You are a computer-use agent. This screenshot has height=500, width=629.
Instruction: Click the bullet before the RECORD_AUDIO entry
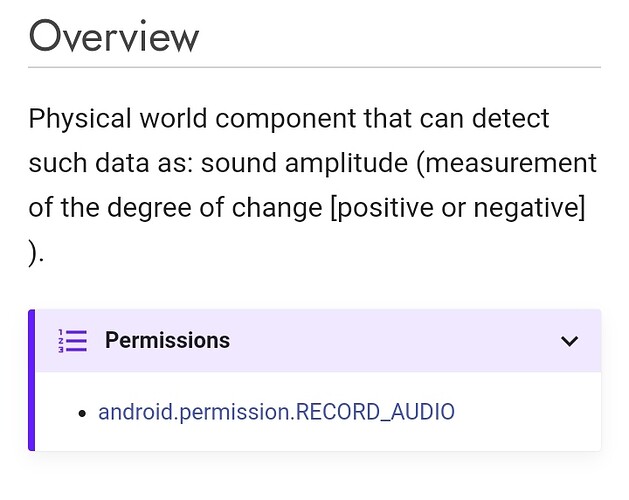[83, 413]
